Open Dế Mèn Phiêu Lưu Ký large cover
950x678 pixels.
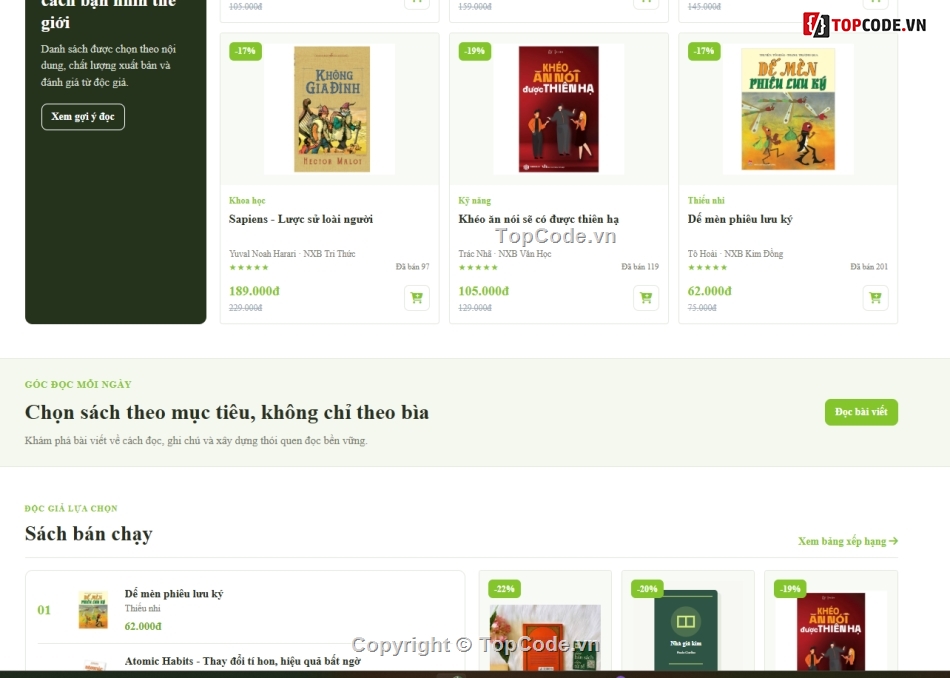[x=788, y=109]
